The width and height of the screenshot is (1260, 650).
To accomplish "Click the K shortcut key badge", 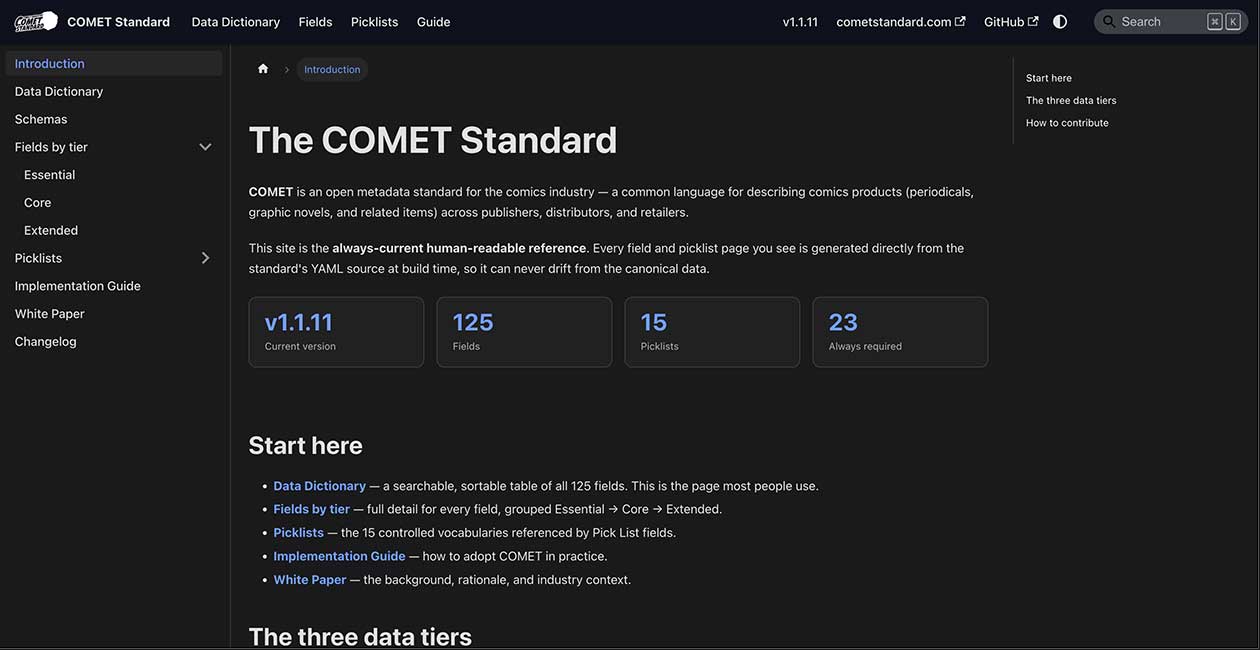I will pyautogui.click(x=1233, y=21).
